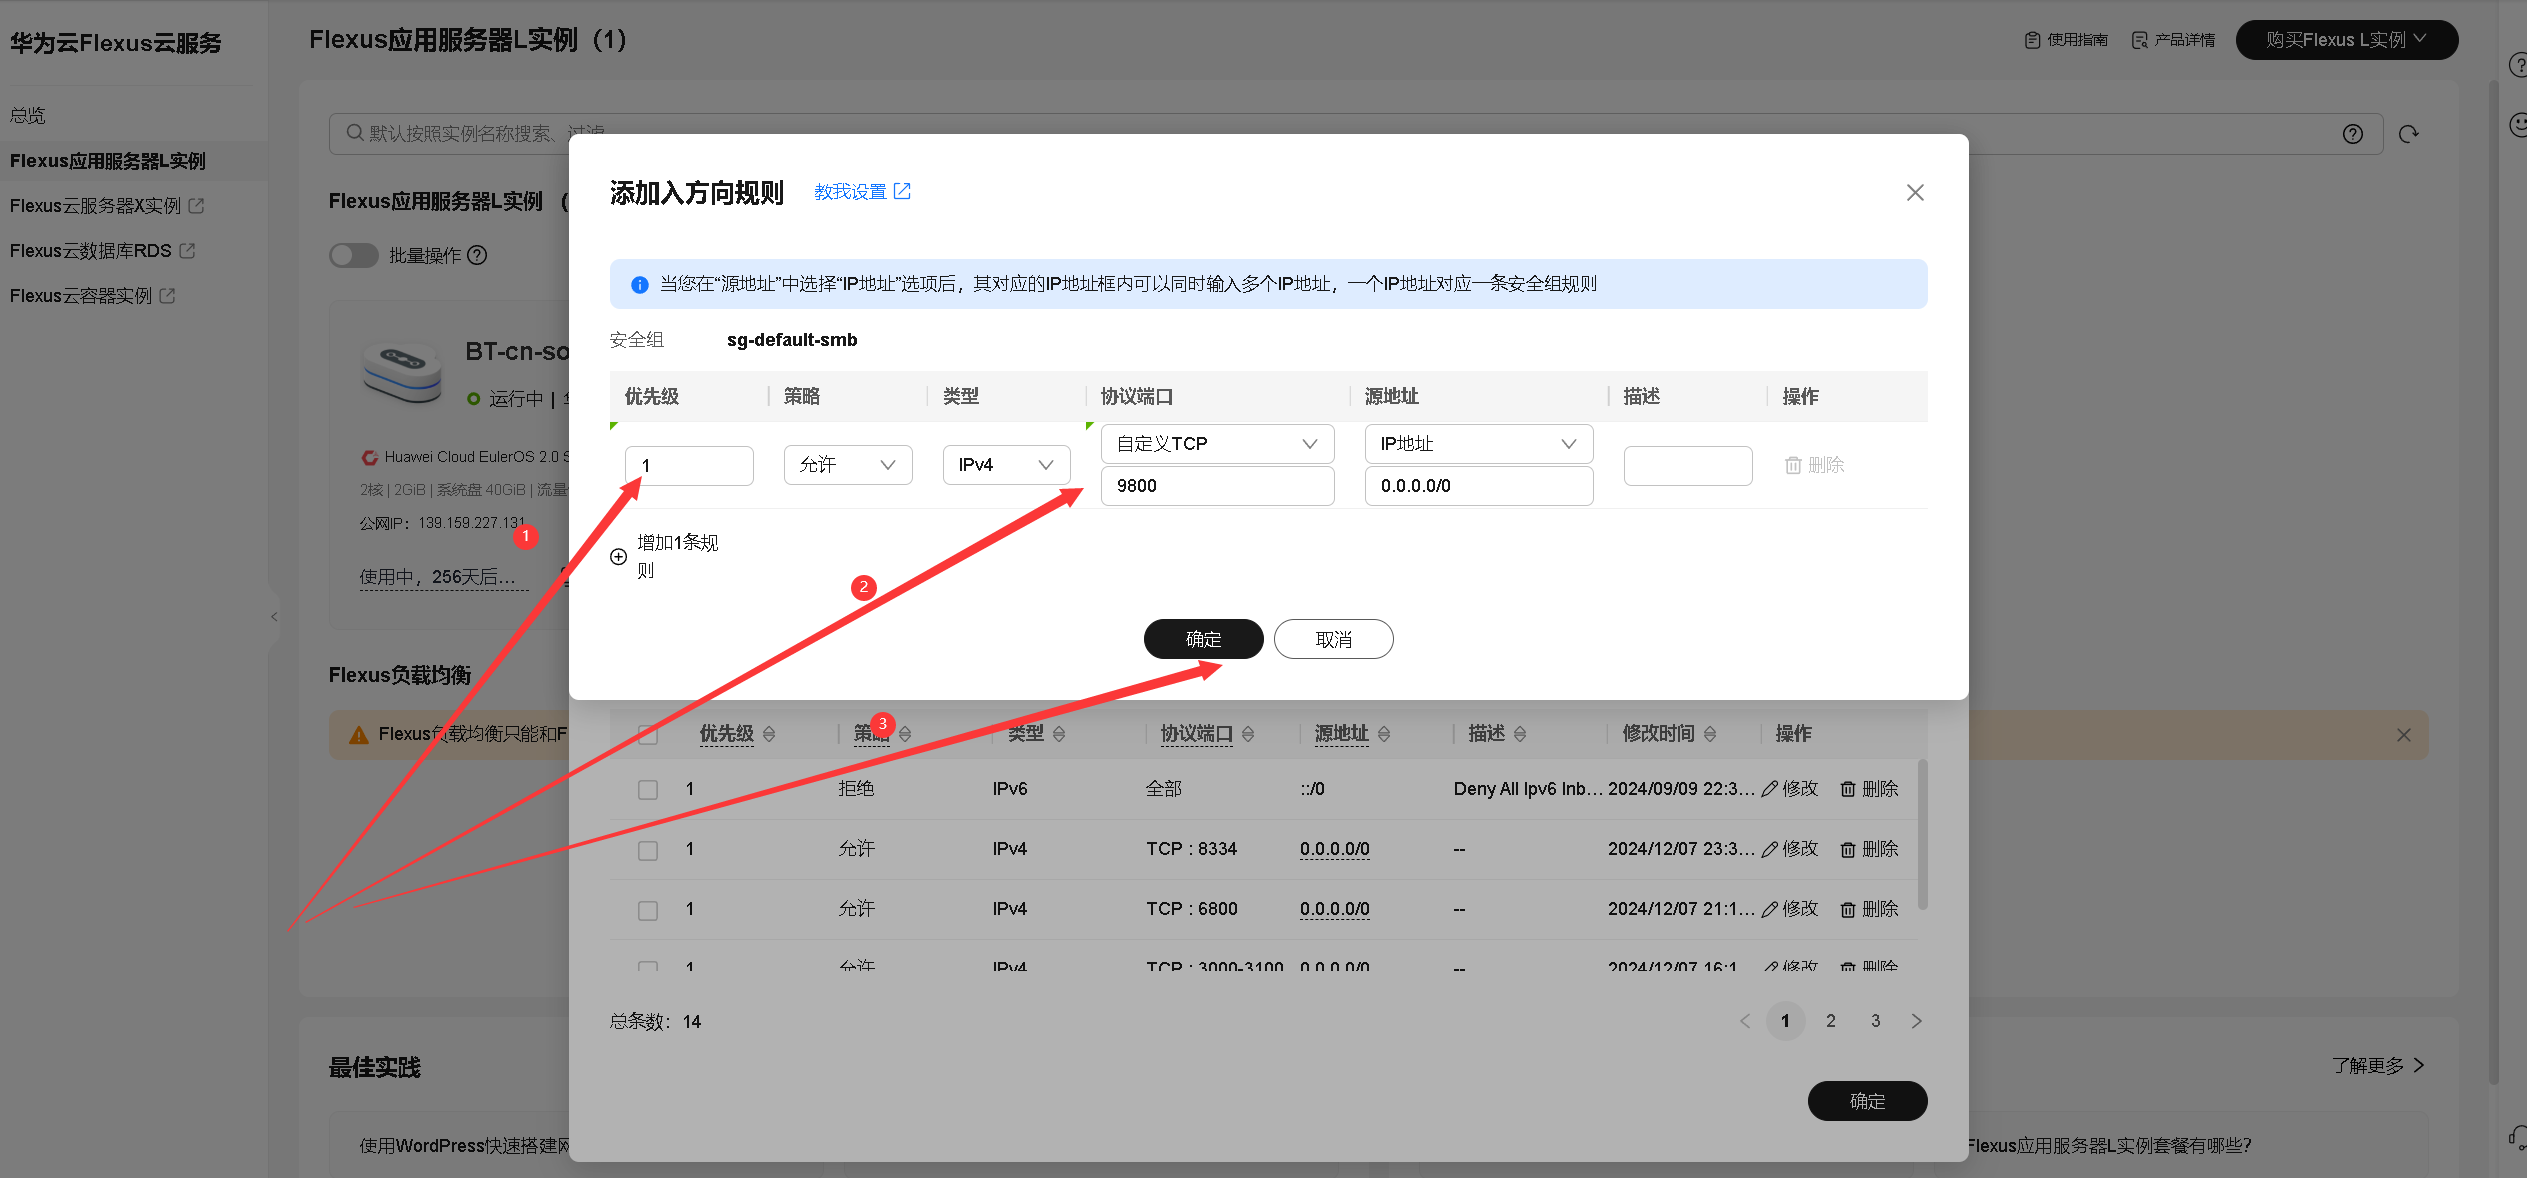Click the rules table vertical scrollbar
2527x1178 pixels.
(x=1922, y=835)
